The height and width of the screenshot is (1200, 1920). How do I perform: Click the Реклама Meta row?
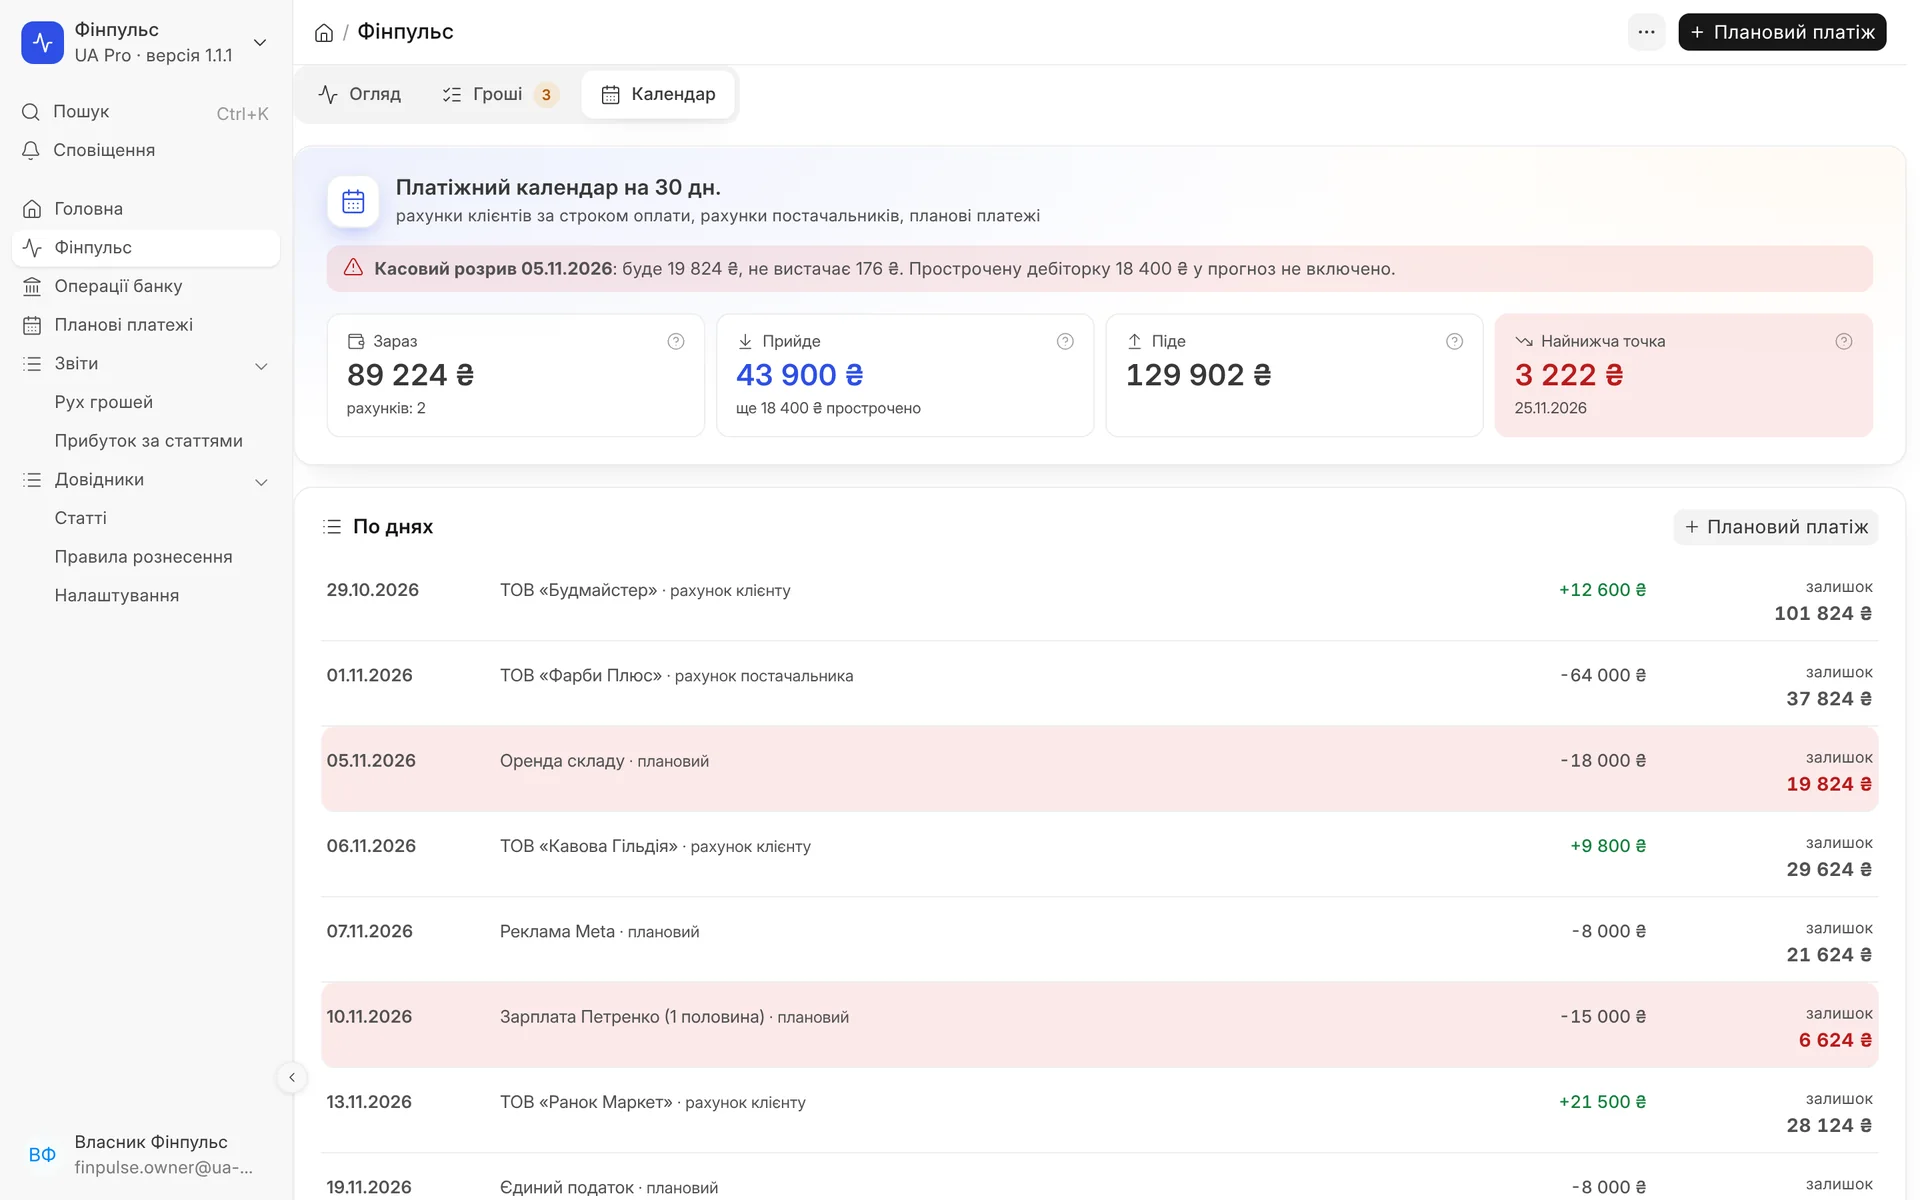pos(1099,940)
